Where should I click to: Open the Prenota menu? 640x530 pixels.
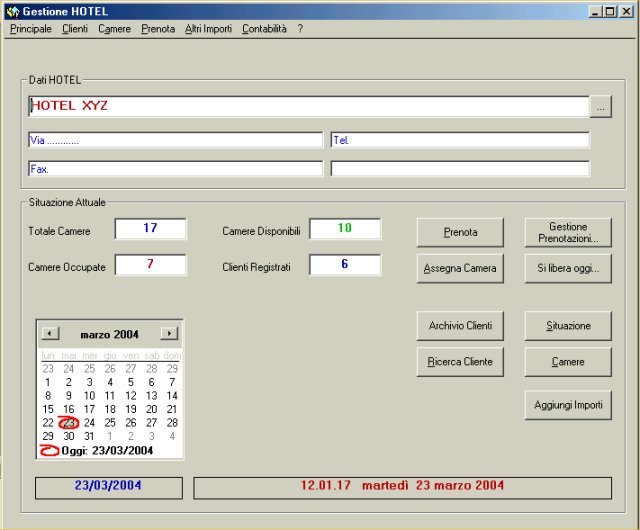[158, 29]
